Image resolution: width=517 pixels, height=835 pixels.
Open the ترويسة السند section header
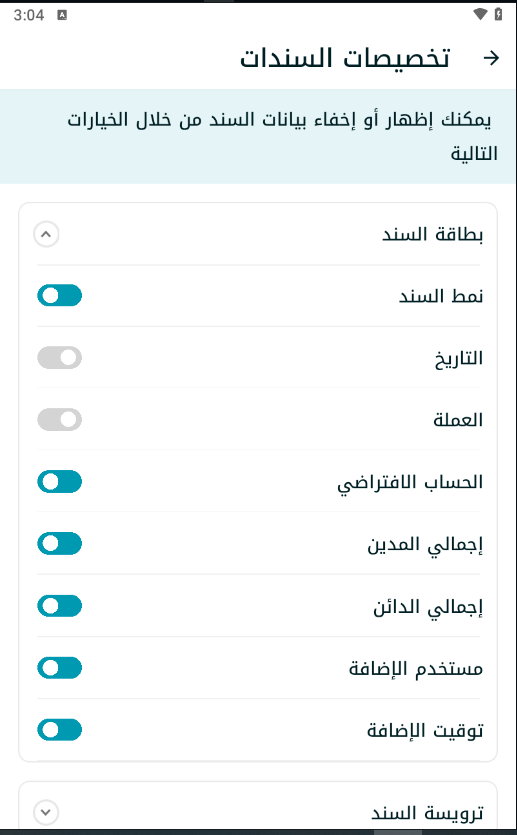tap(258, 809)
